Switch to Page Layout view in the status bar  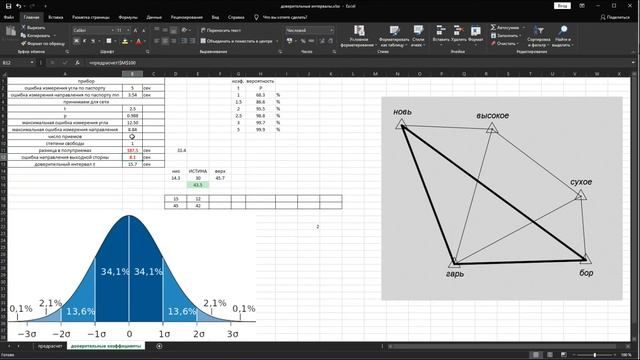[550, 355]
